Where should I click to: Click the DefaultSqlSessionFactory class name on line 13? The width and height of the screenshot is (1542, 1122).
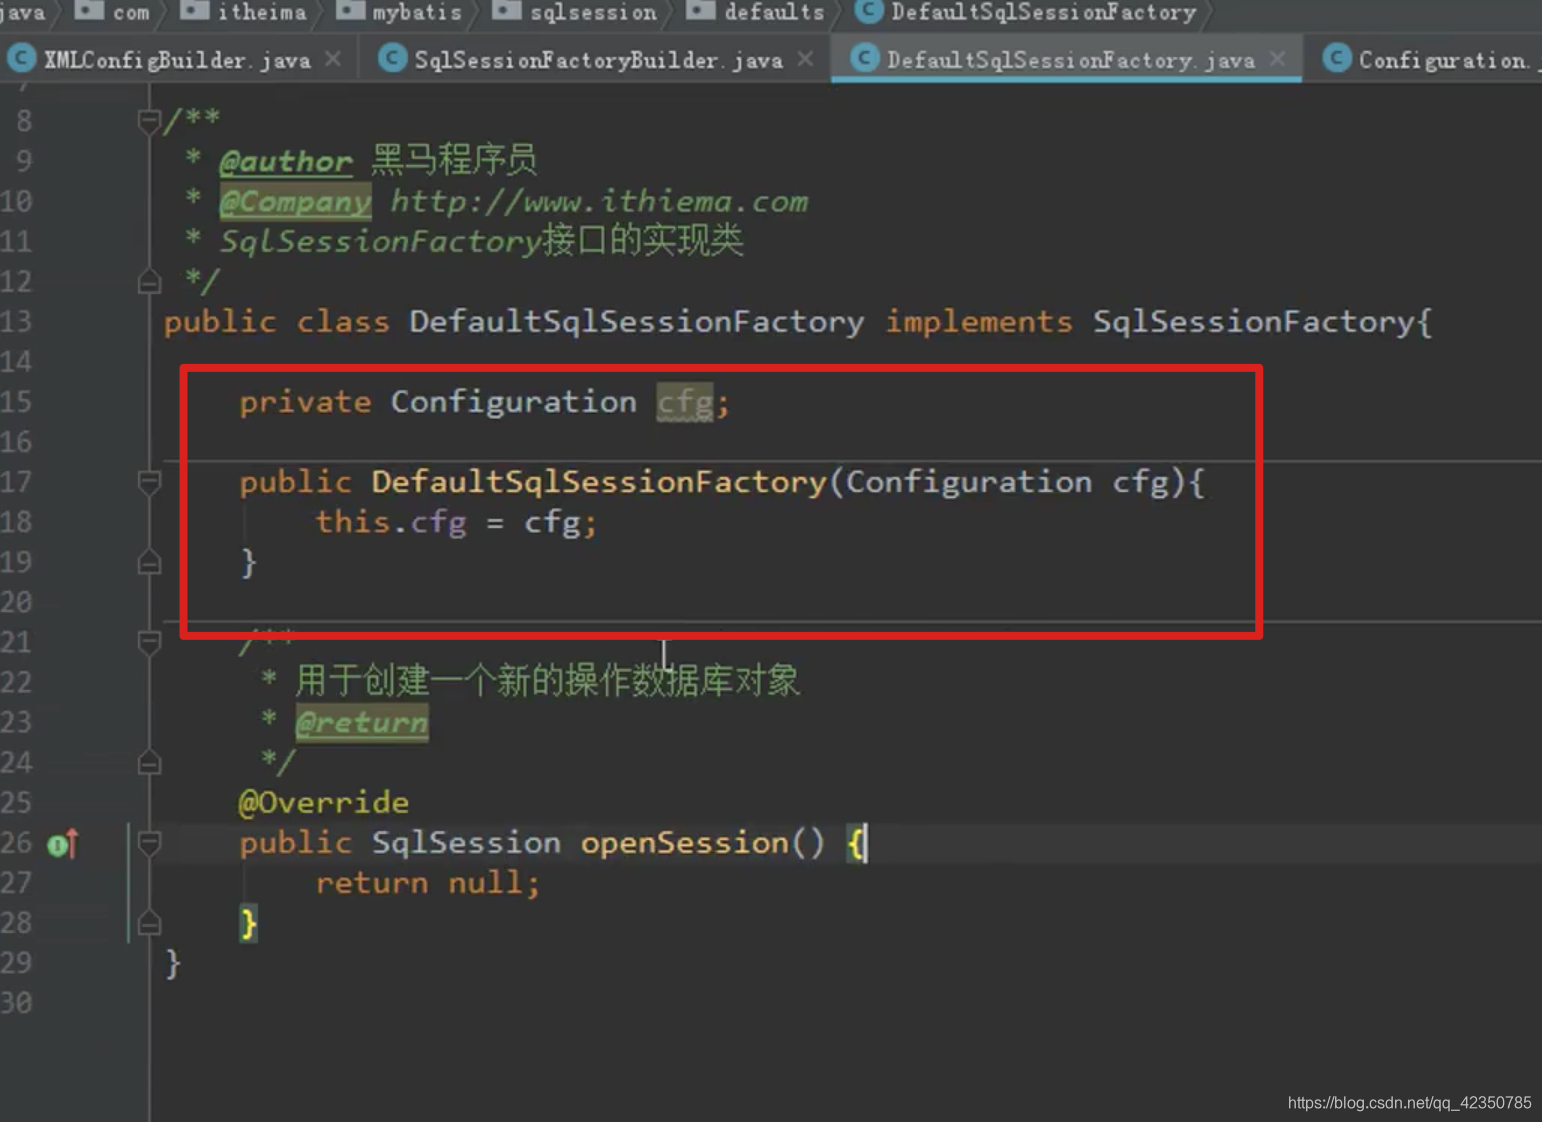[637, 322]
